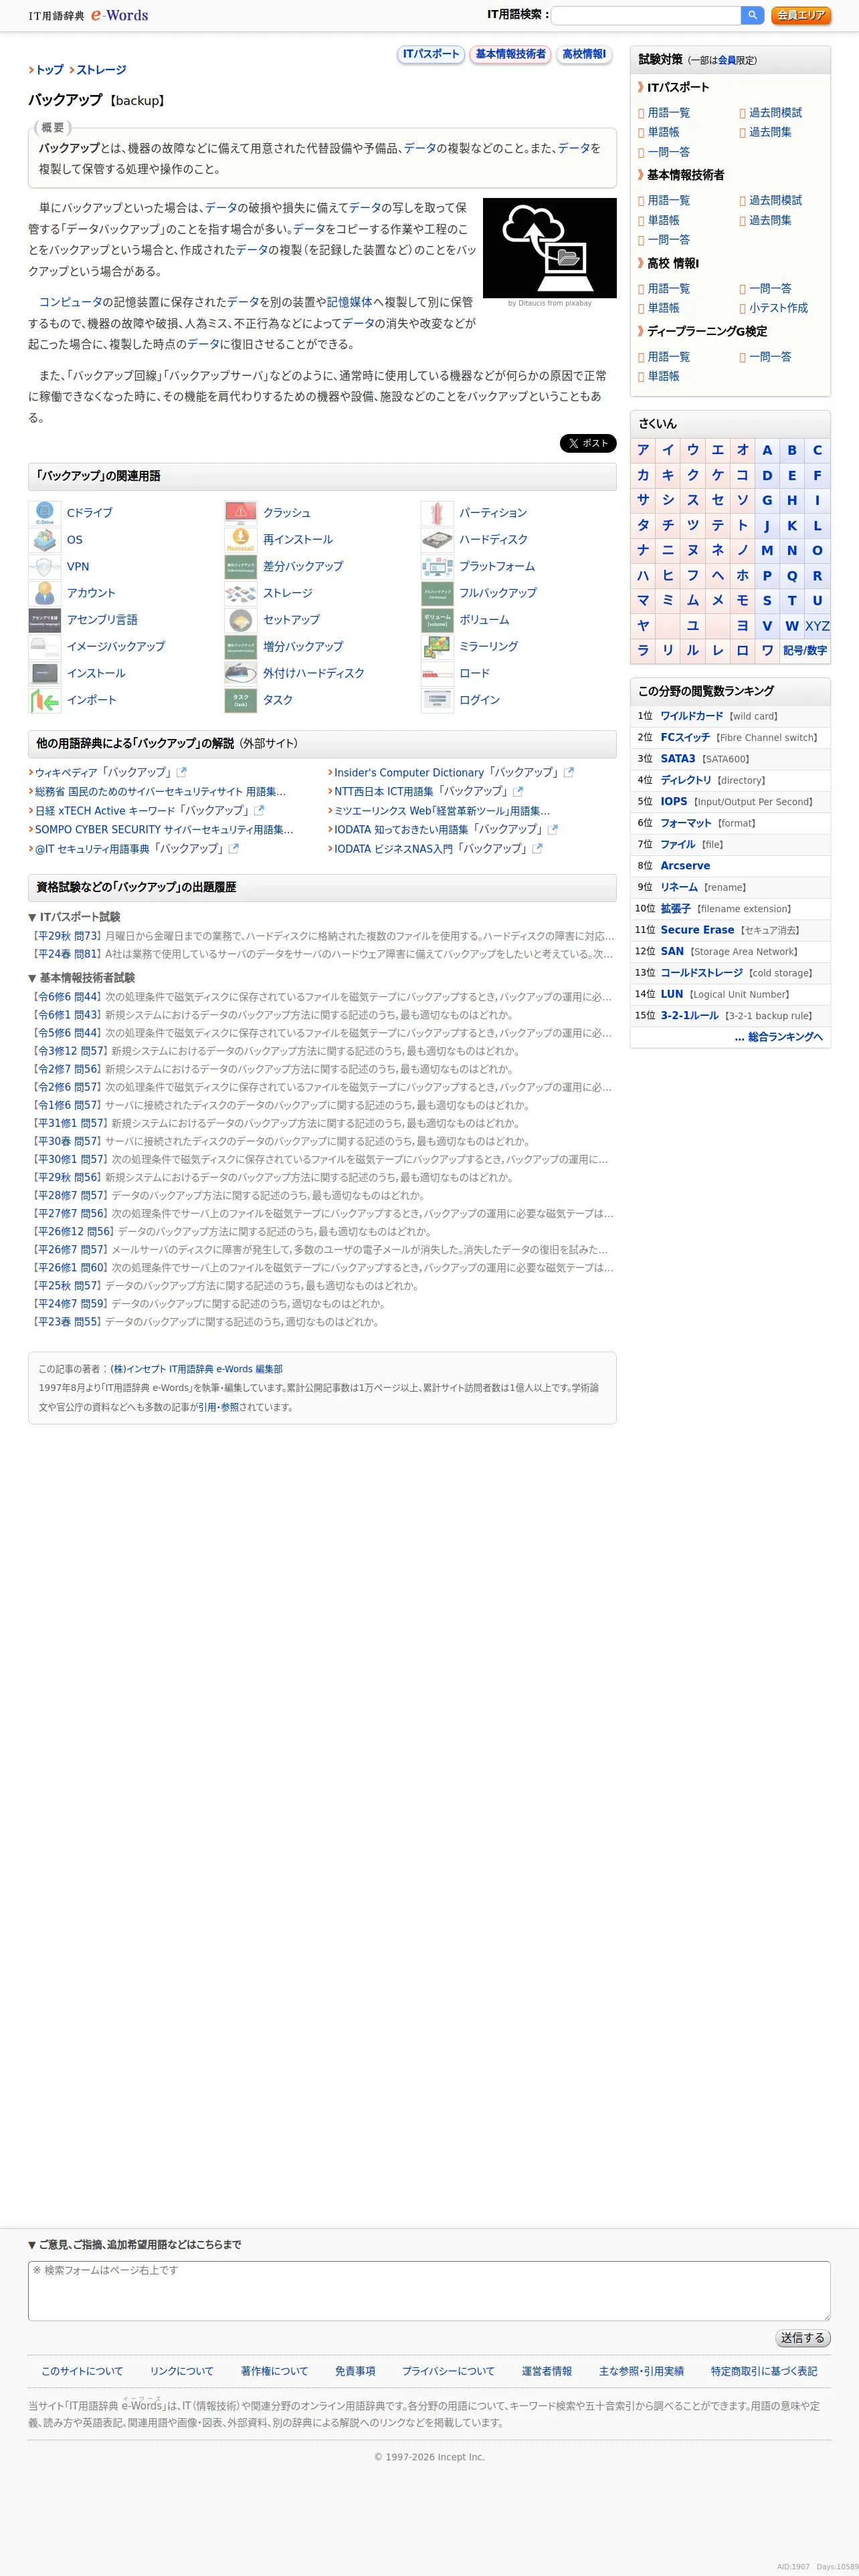Open 3-2-1ルール ranking link

(x=689, y=1016)
